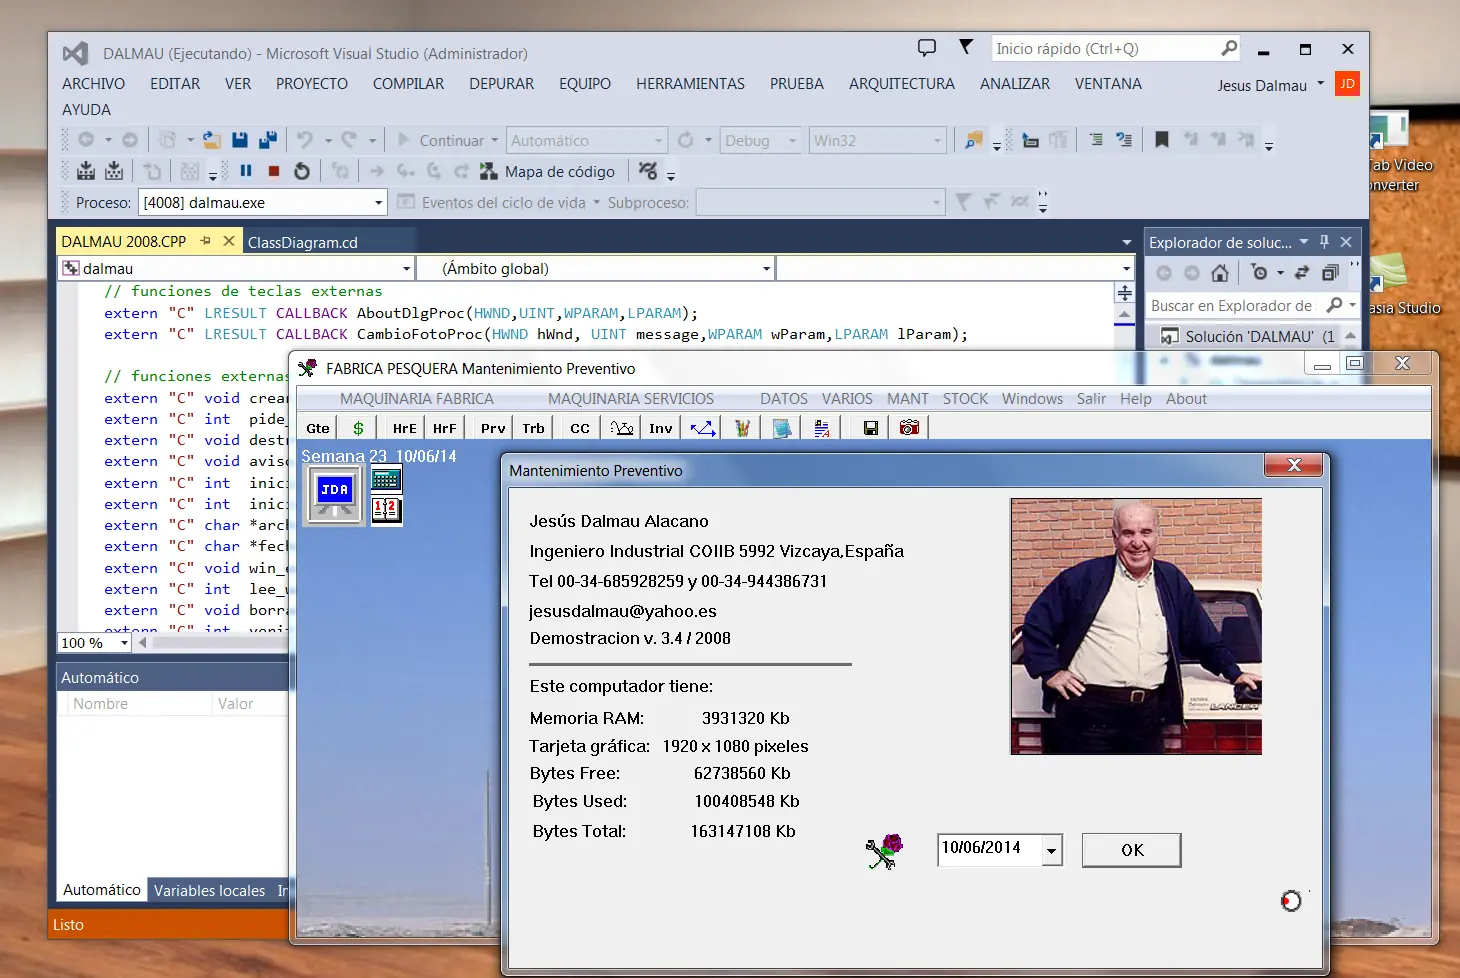Screen dimensions: 1460x978
Task: Expand the Continuar button dropdown arrow
Action: coord(494,141)
